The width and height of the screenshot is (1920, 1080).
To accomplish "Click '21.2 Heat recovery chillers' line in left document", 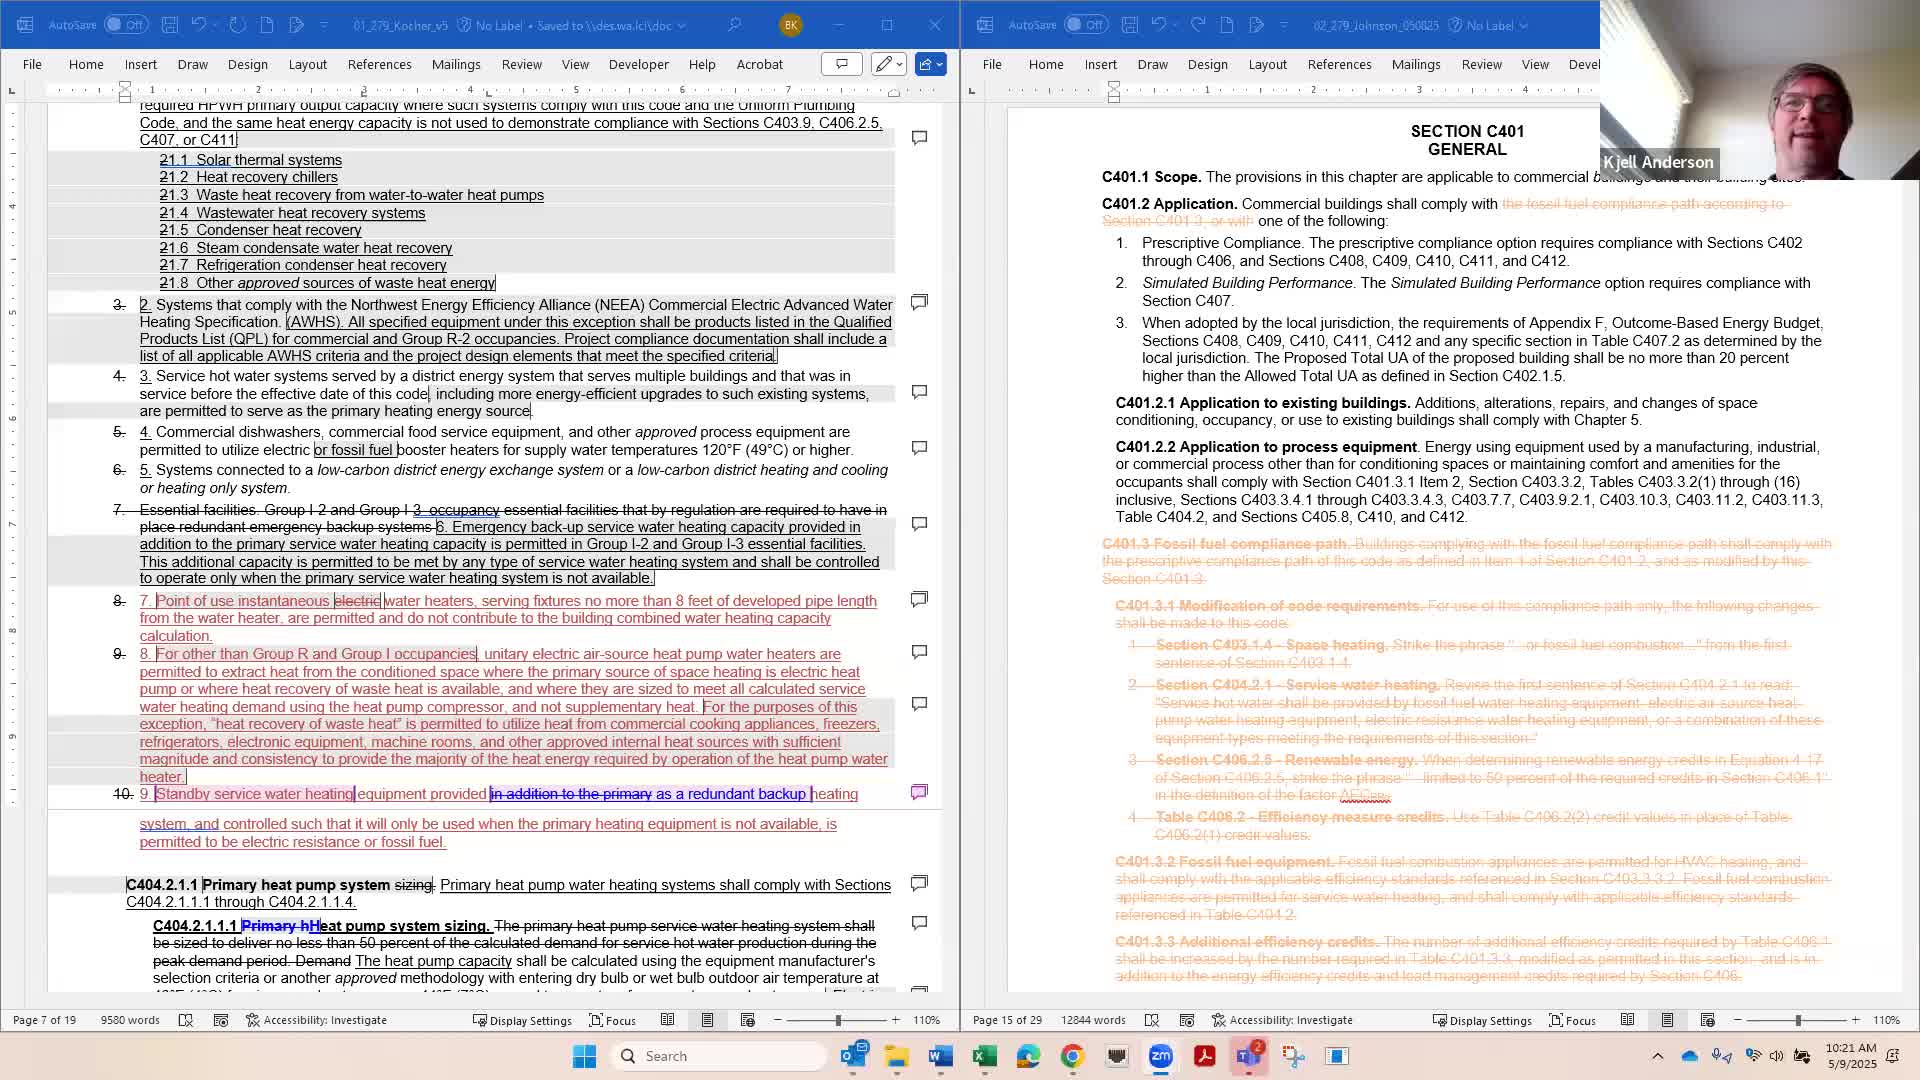I will click(x=248, y=177).
